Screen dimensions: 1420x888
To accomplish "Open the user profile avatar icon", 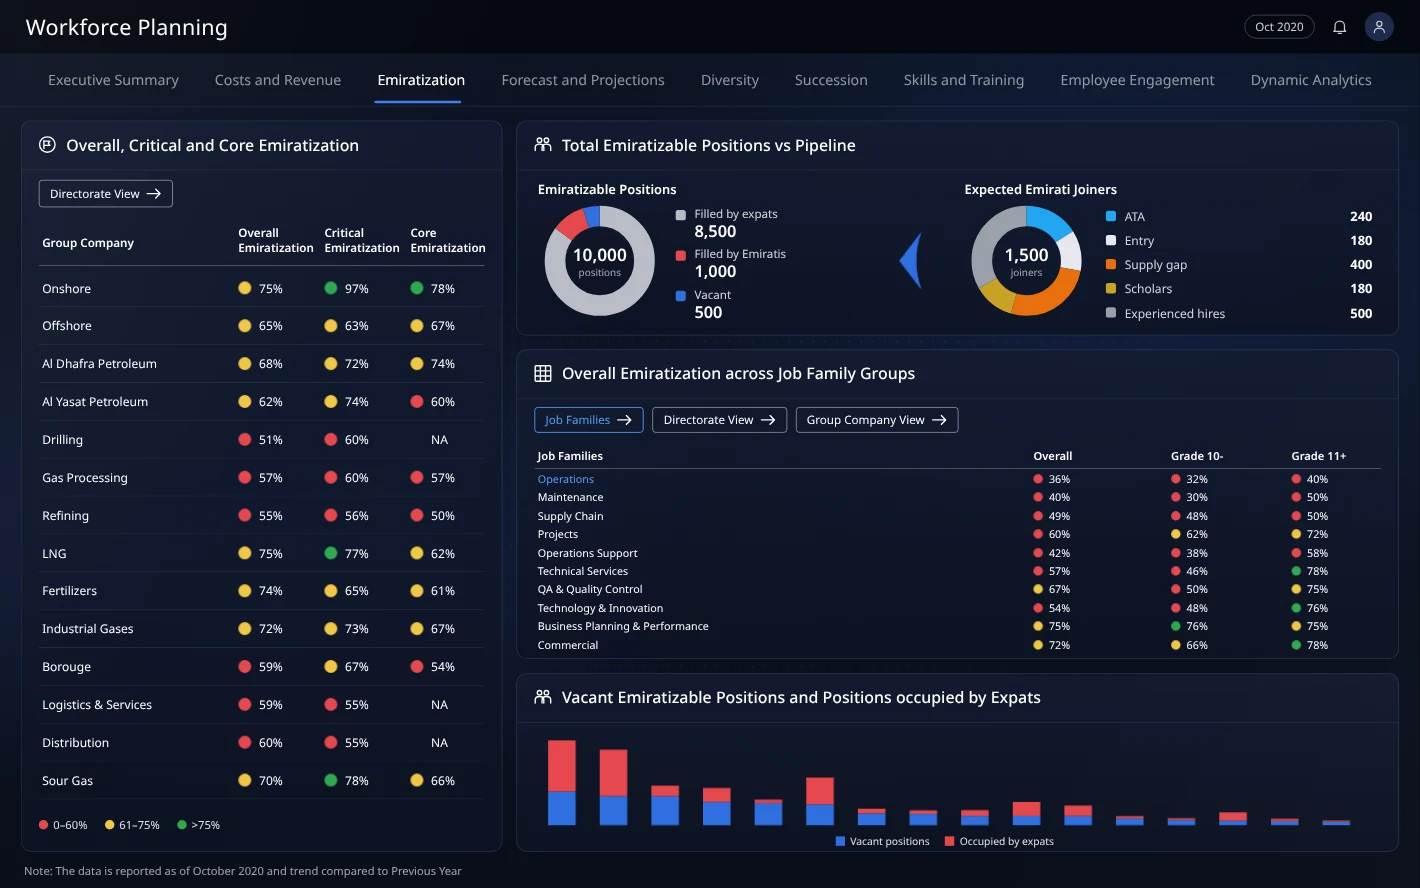I will tap(1379, 27).
